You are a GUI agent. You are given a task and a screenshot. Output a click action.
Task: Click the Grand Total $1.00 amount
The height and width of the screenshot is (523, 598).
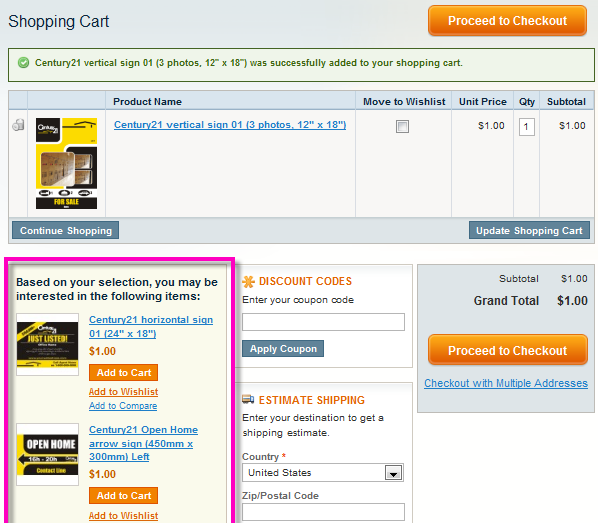(572, 301)
